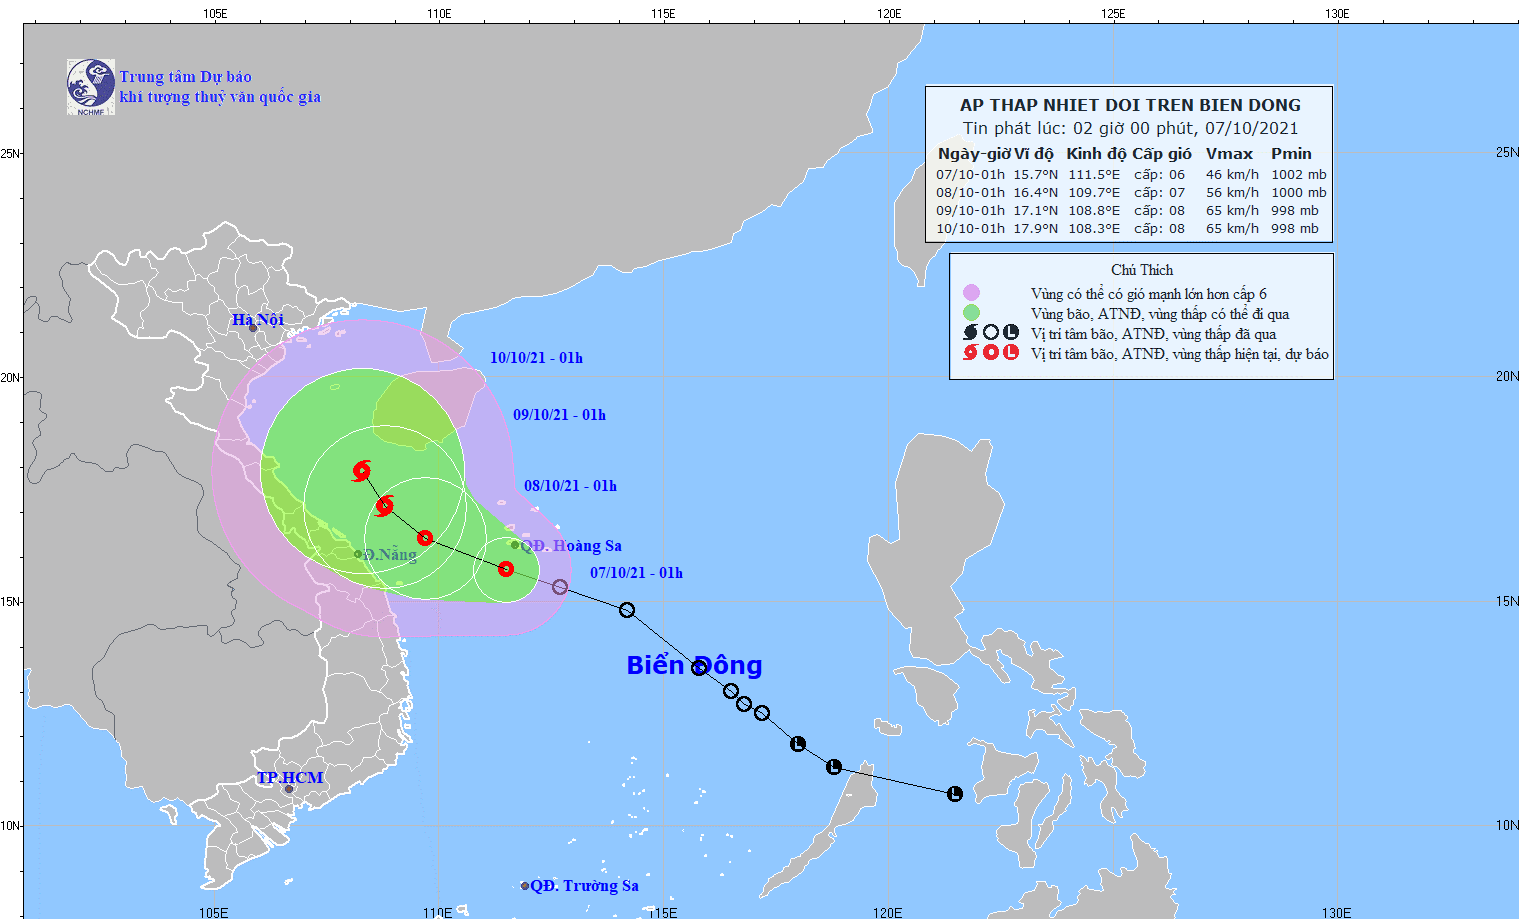Click the black open circle in the legend
1519x919 pixels.
[x=991, y=333]
